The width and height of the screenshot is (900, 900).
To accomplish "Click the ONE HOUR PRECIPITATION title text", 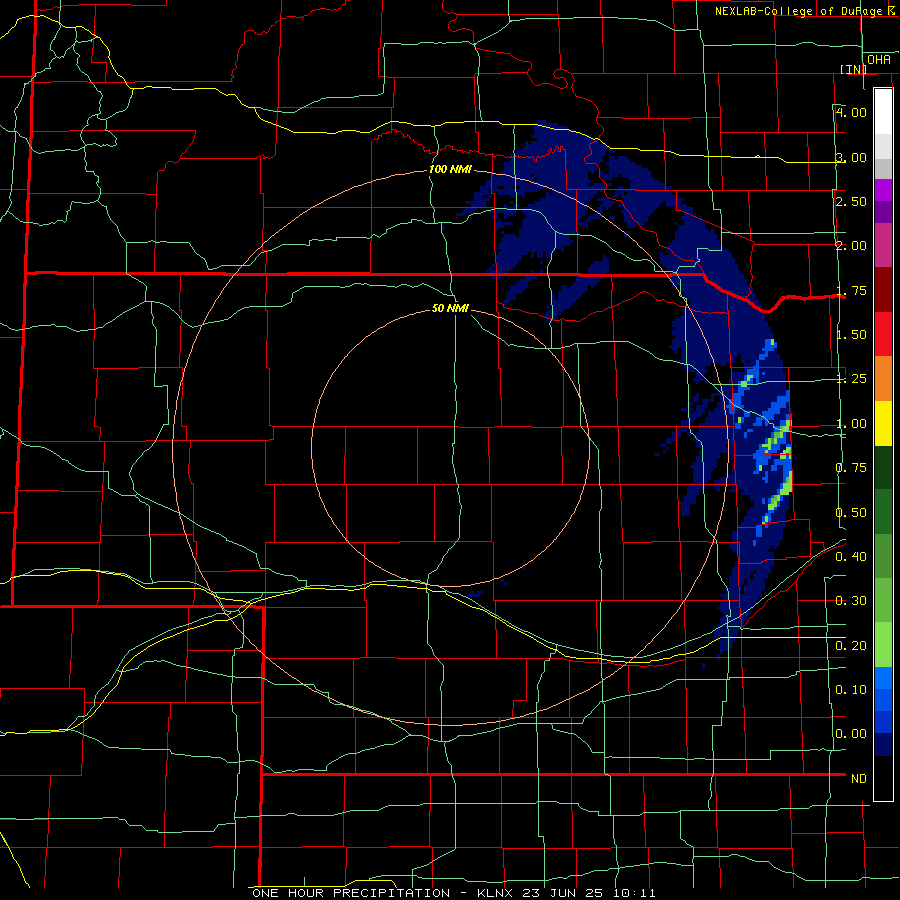I will coord(351,893).
